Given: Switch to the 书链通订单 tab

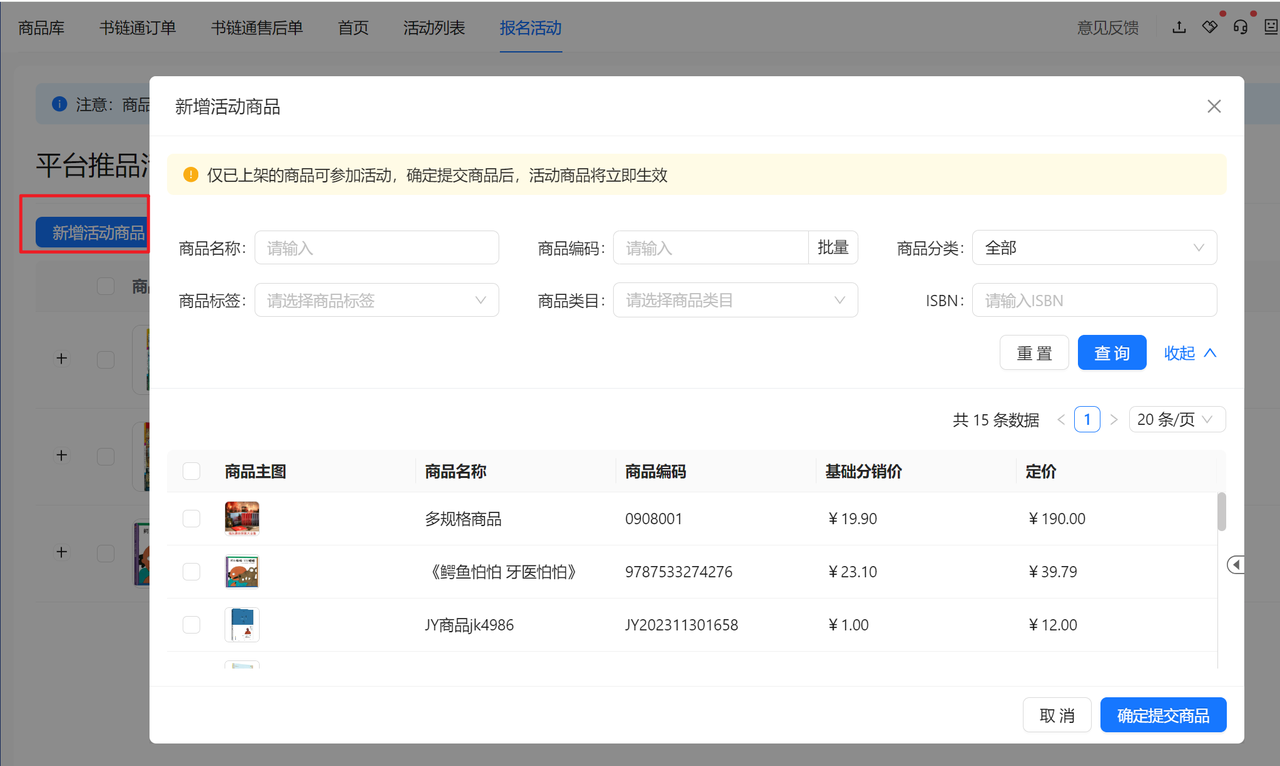Looking at the screenshot, I should coord(138,28).
